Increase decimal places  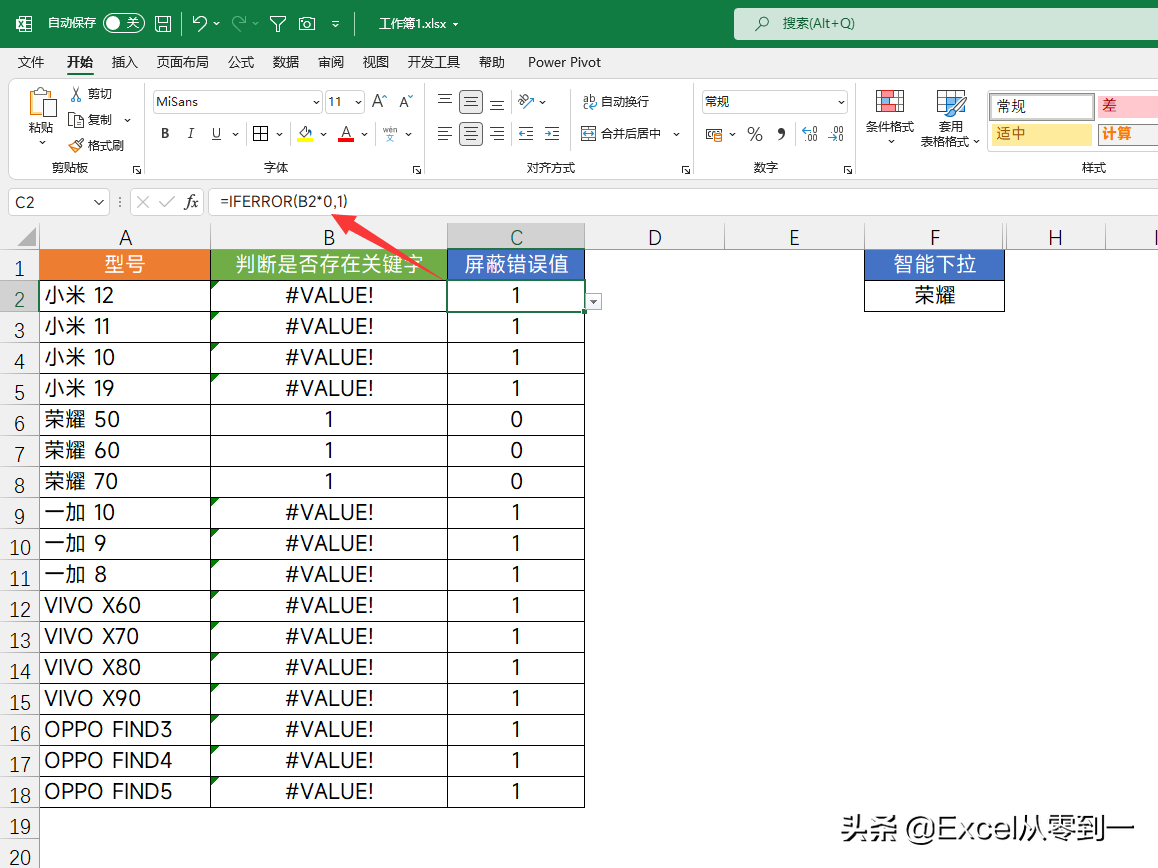point(809,134)
